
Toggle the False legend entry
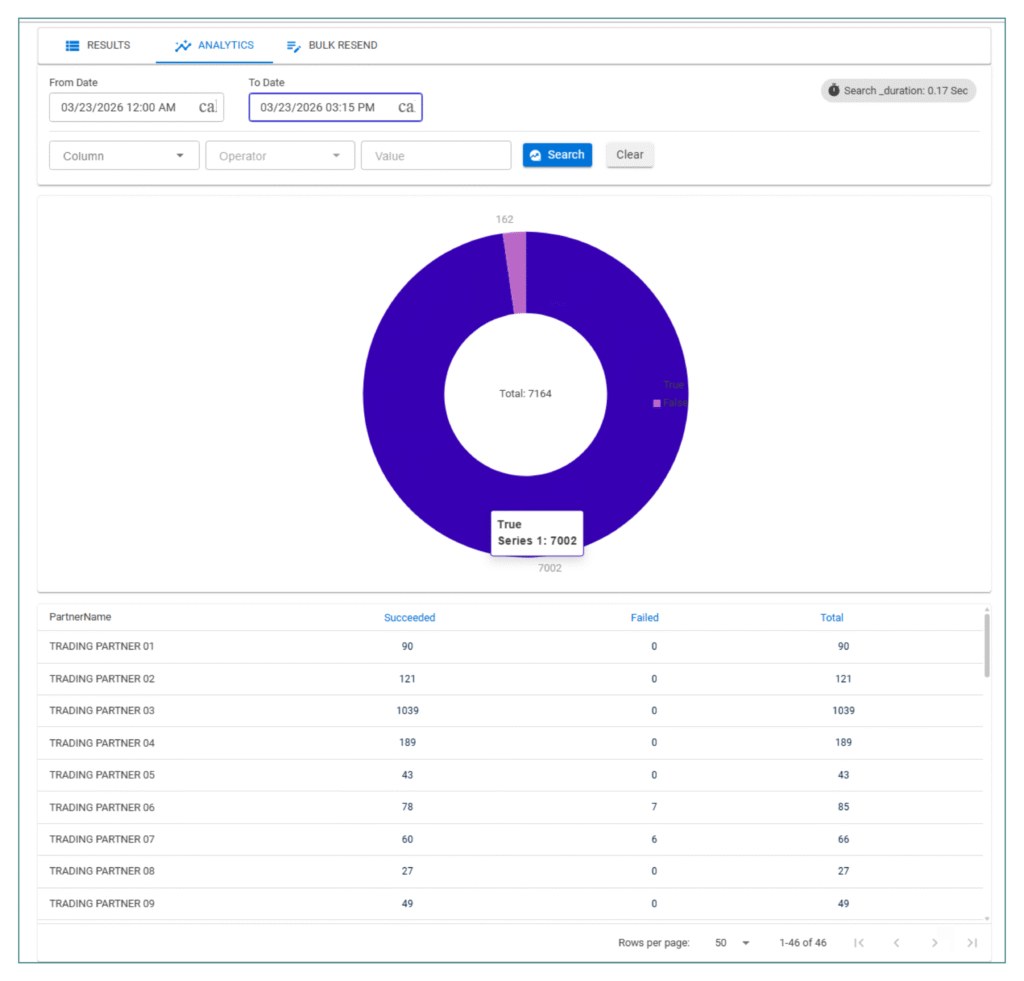(670, 403)
